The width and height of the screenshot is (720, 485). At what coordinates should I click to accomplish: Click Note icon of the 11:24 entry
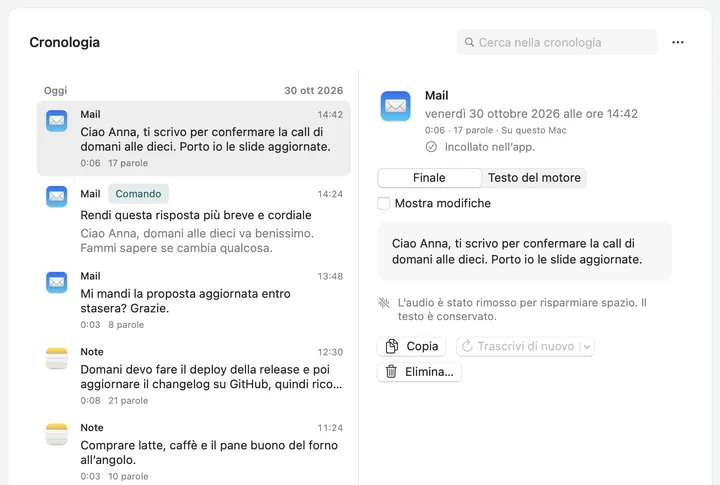click(x=56, y=434)
